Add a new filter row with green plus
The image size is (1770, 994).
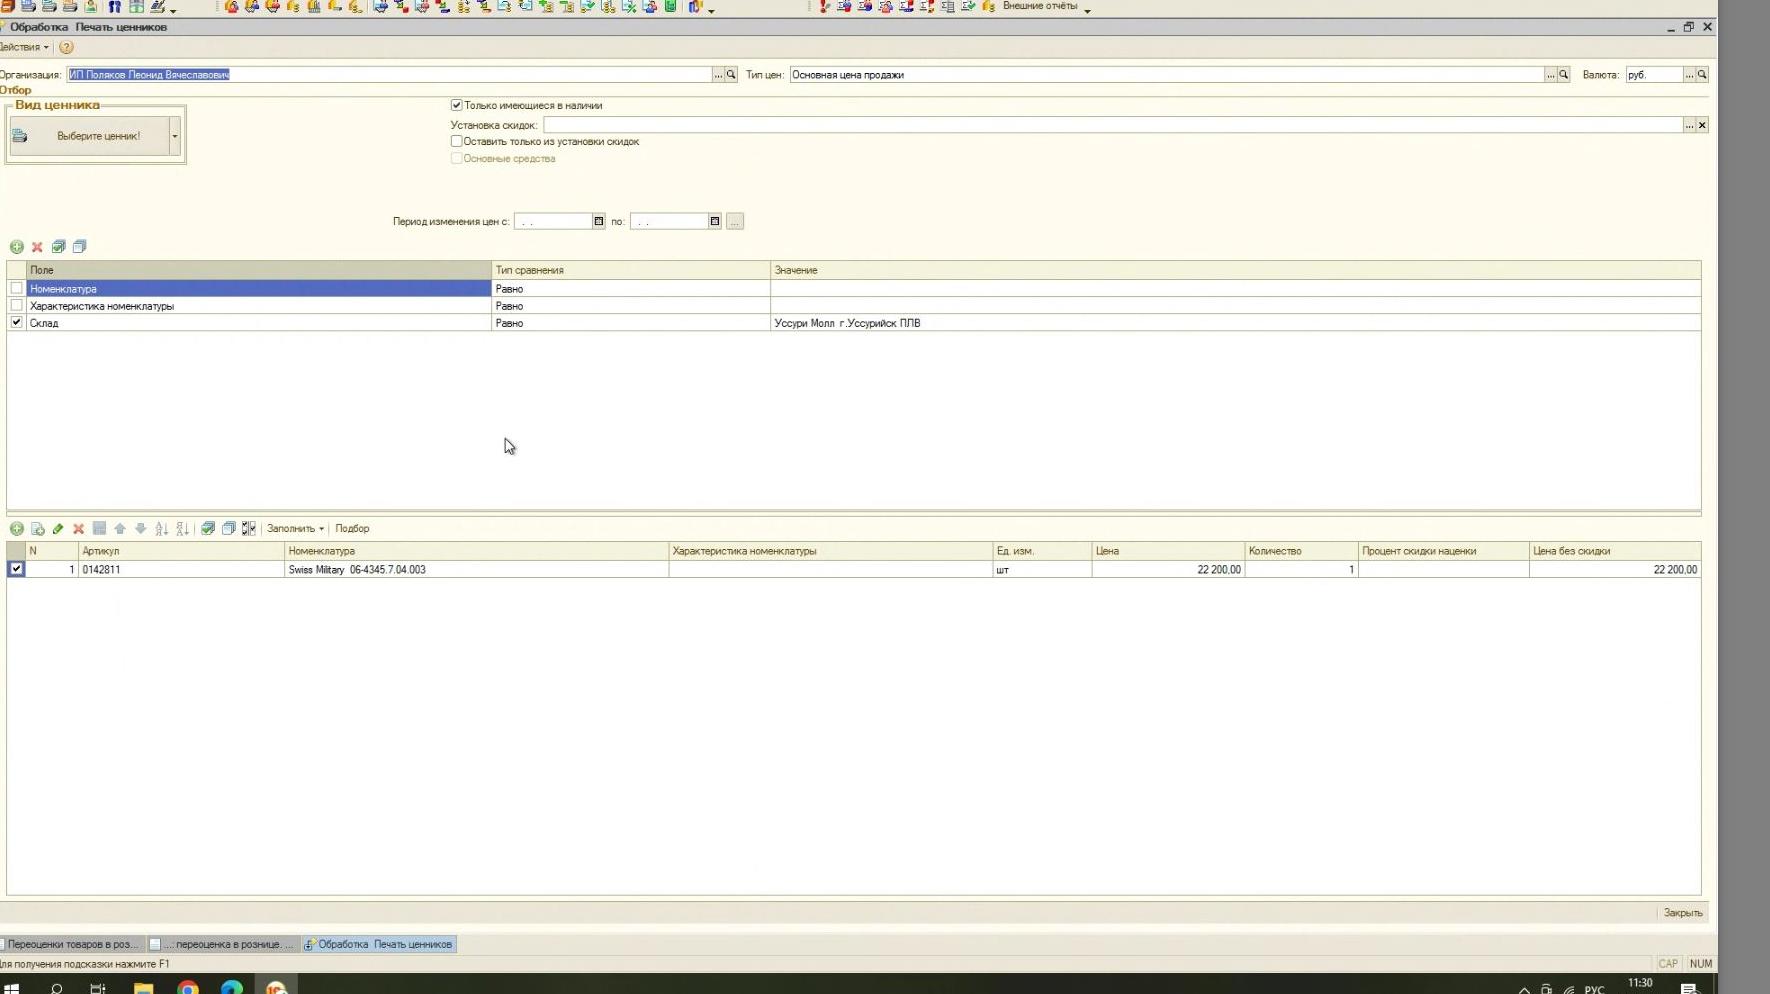(17, 247)
